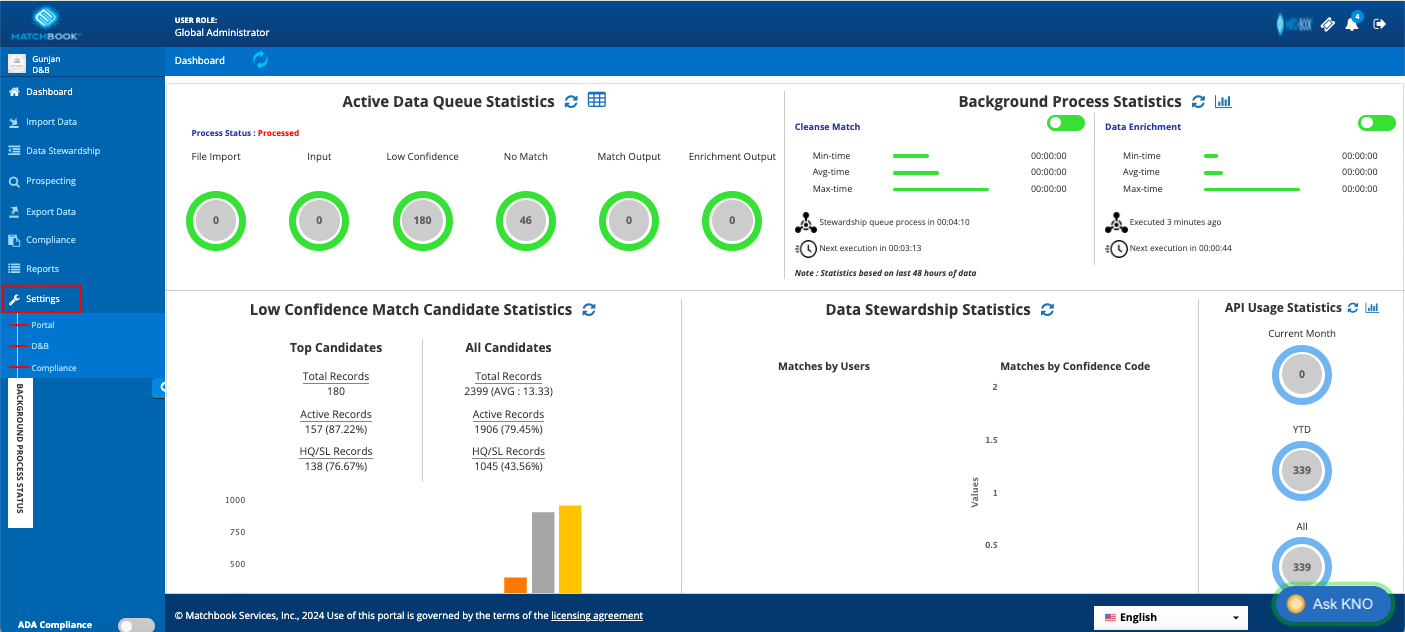Open table view of Active Data Queue

(597, 100)
